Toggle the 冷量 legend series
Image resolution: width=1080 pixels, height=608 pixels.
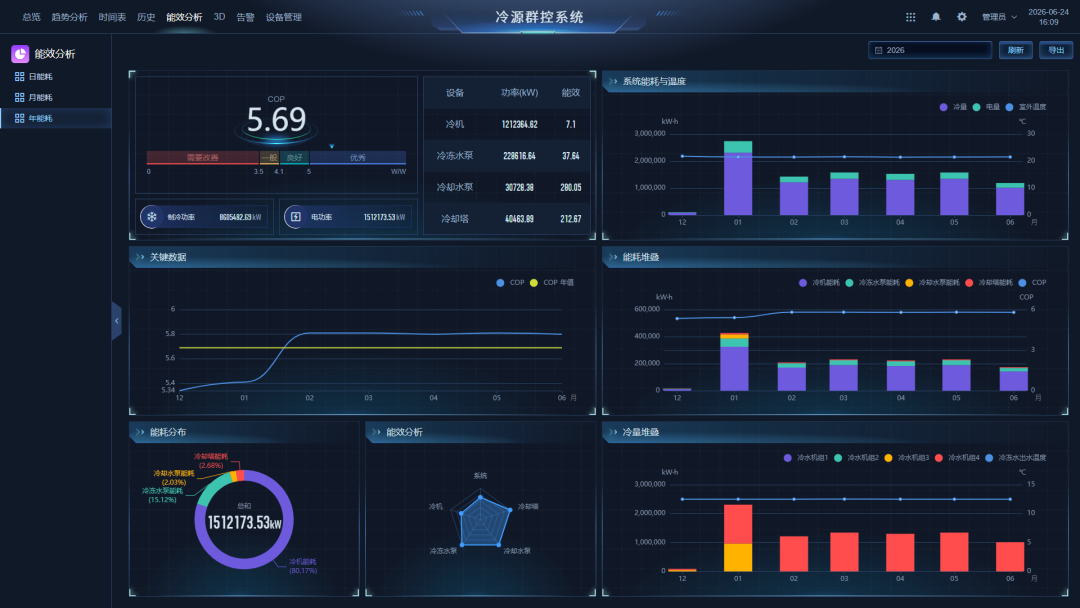pos(954,107)
